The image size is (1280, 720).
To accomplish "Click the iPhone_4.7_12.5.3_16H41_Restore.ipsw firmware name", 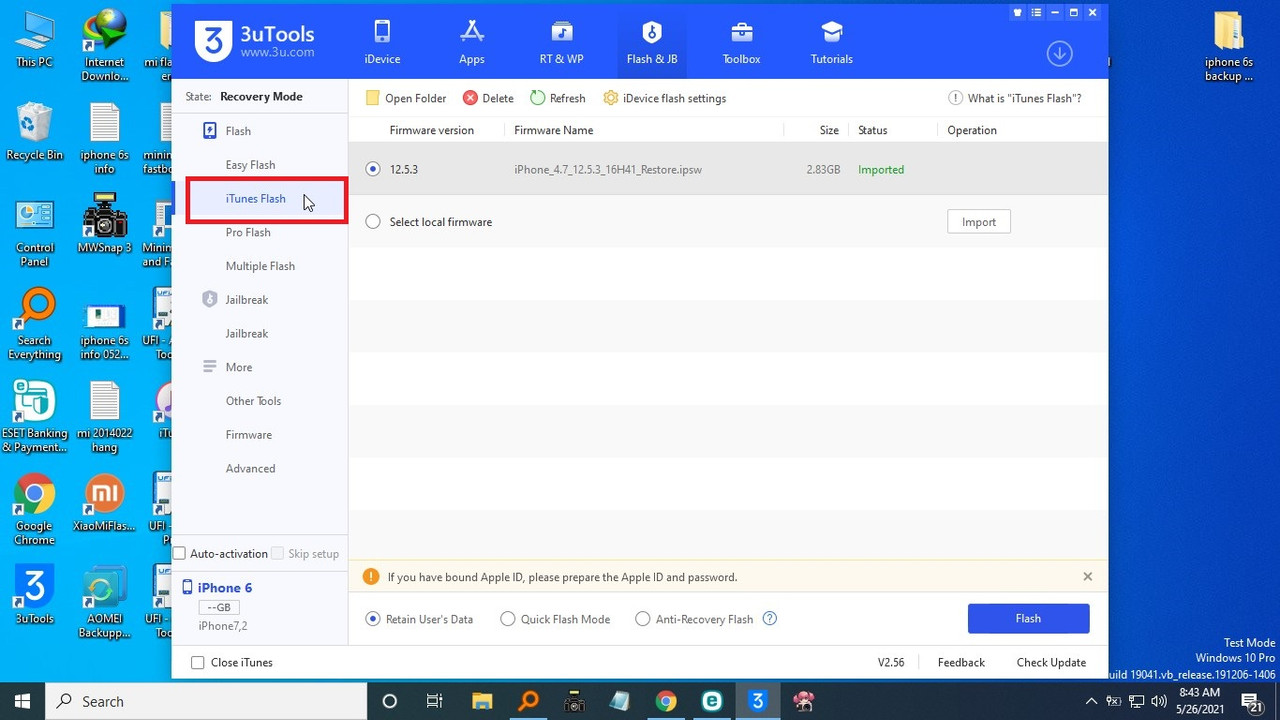I will [608, 170].
